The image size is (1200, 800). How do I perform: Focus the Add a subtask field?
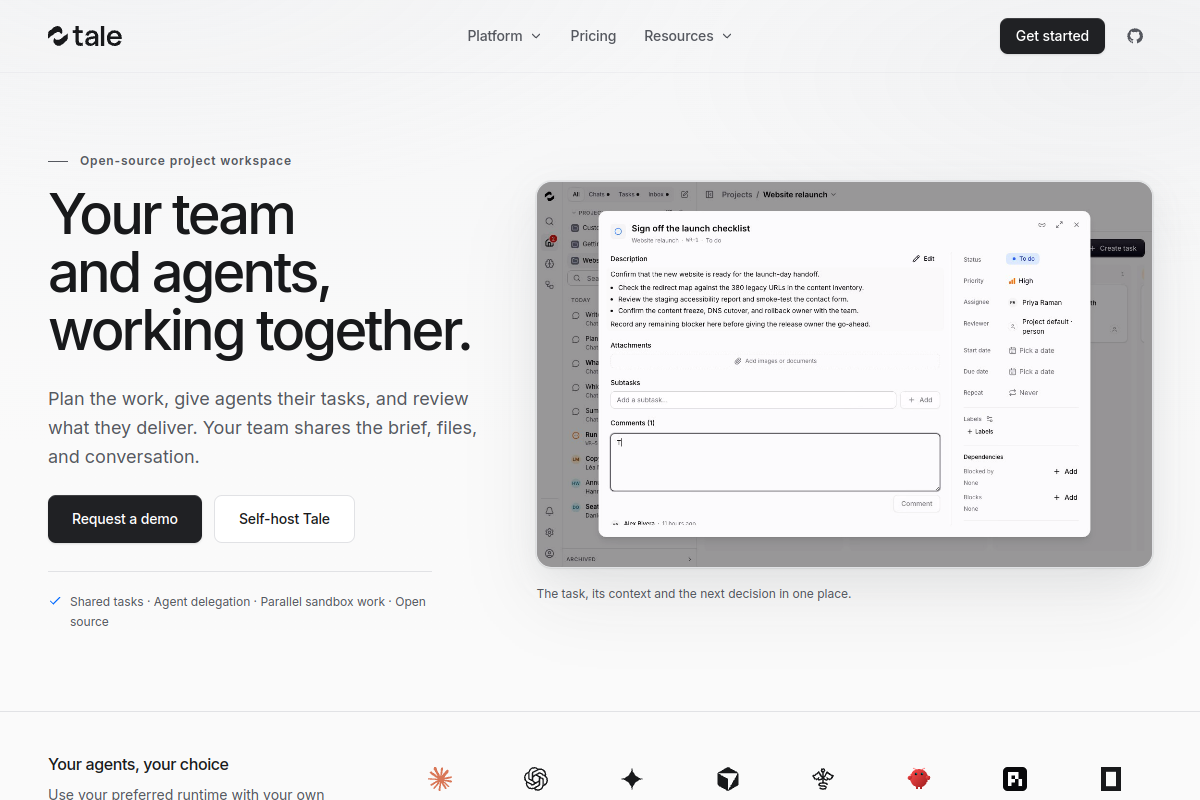click(x=753, y=400)
